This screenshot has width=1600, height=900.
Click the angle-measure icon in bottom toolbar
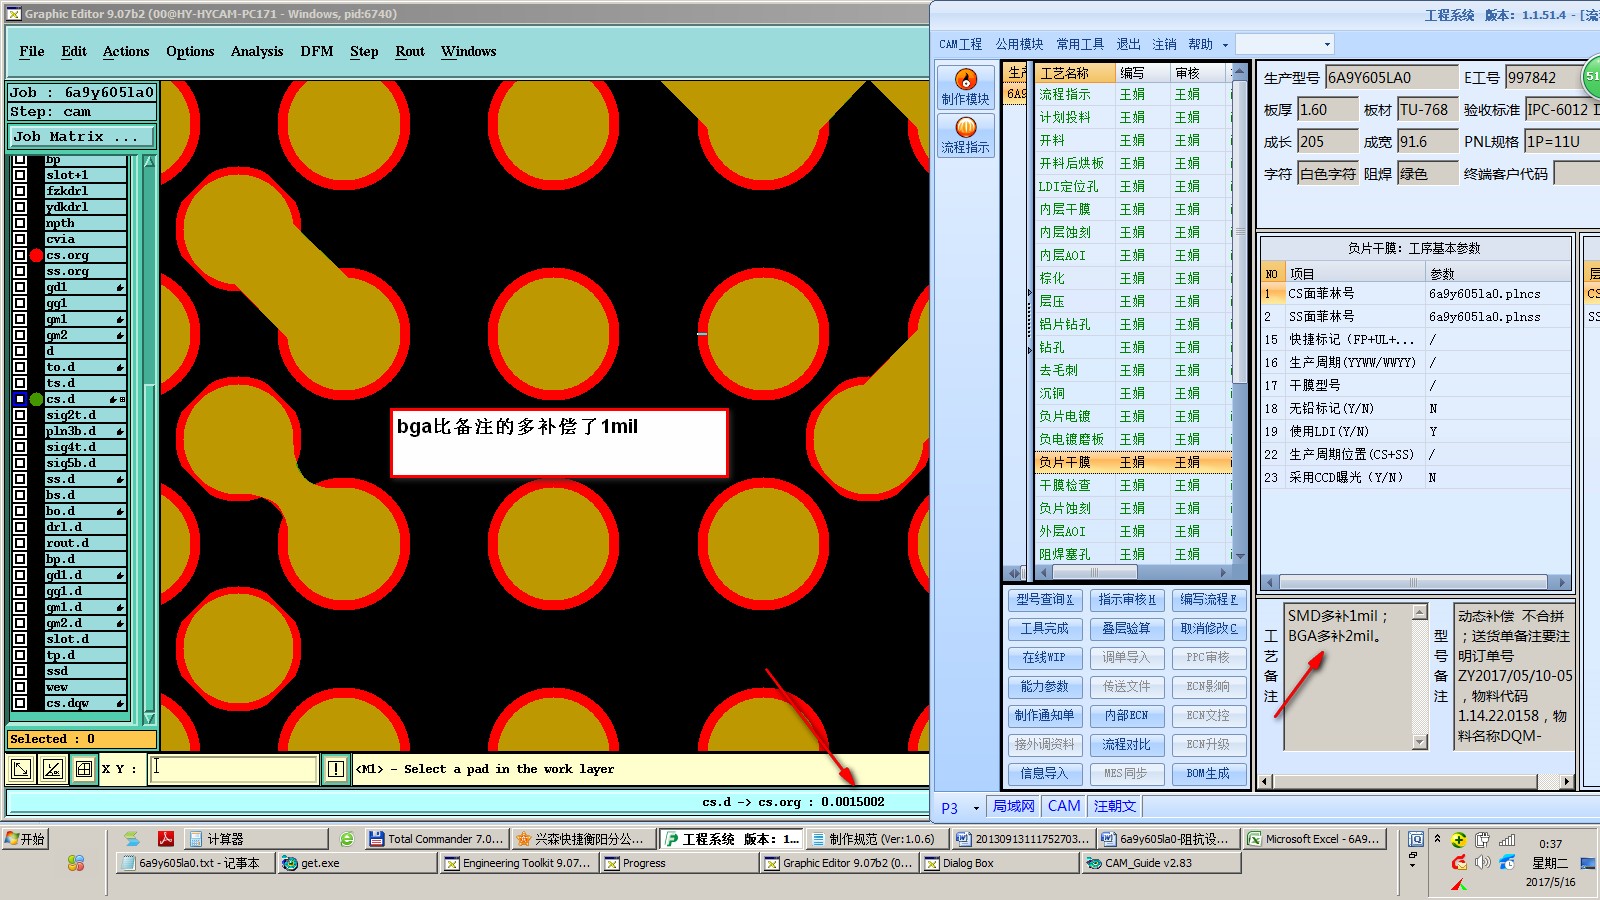pos(53,769)
